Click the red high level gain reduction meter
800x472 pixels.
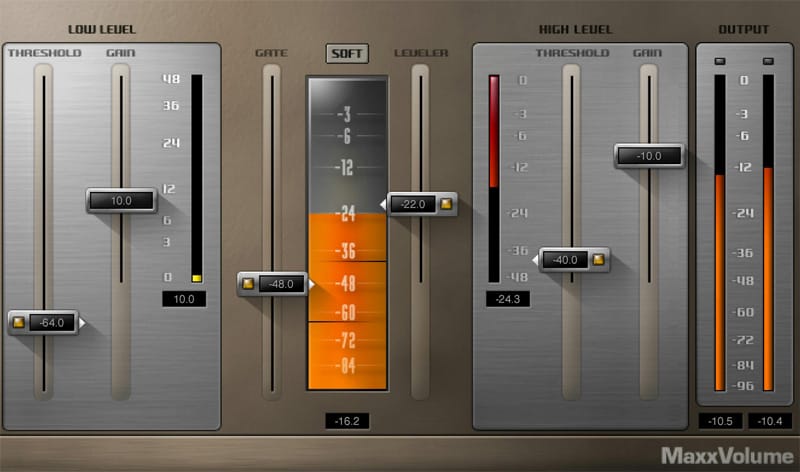[494, 179]
